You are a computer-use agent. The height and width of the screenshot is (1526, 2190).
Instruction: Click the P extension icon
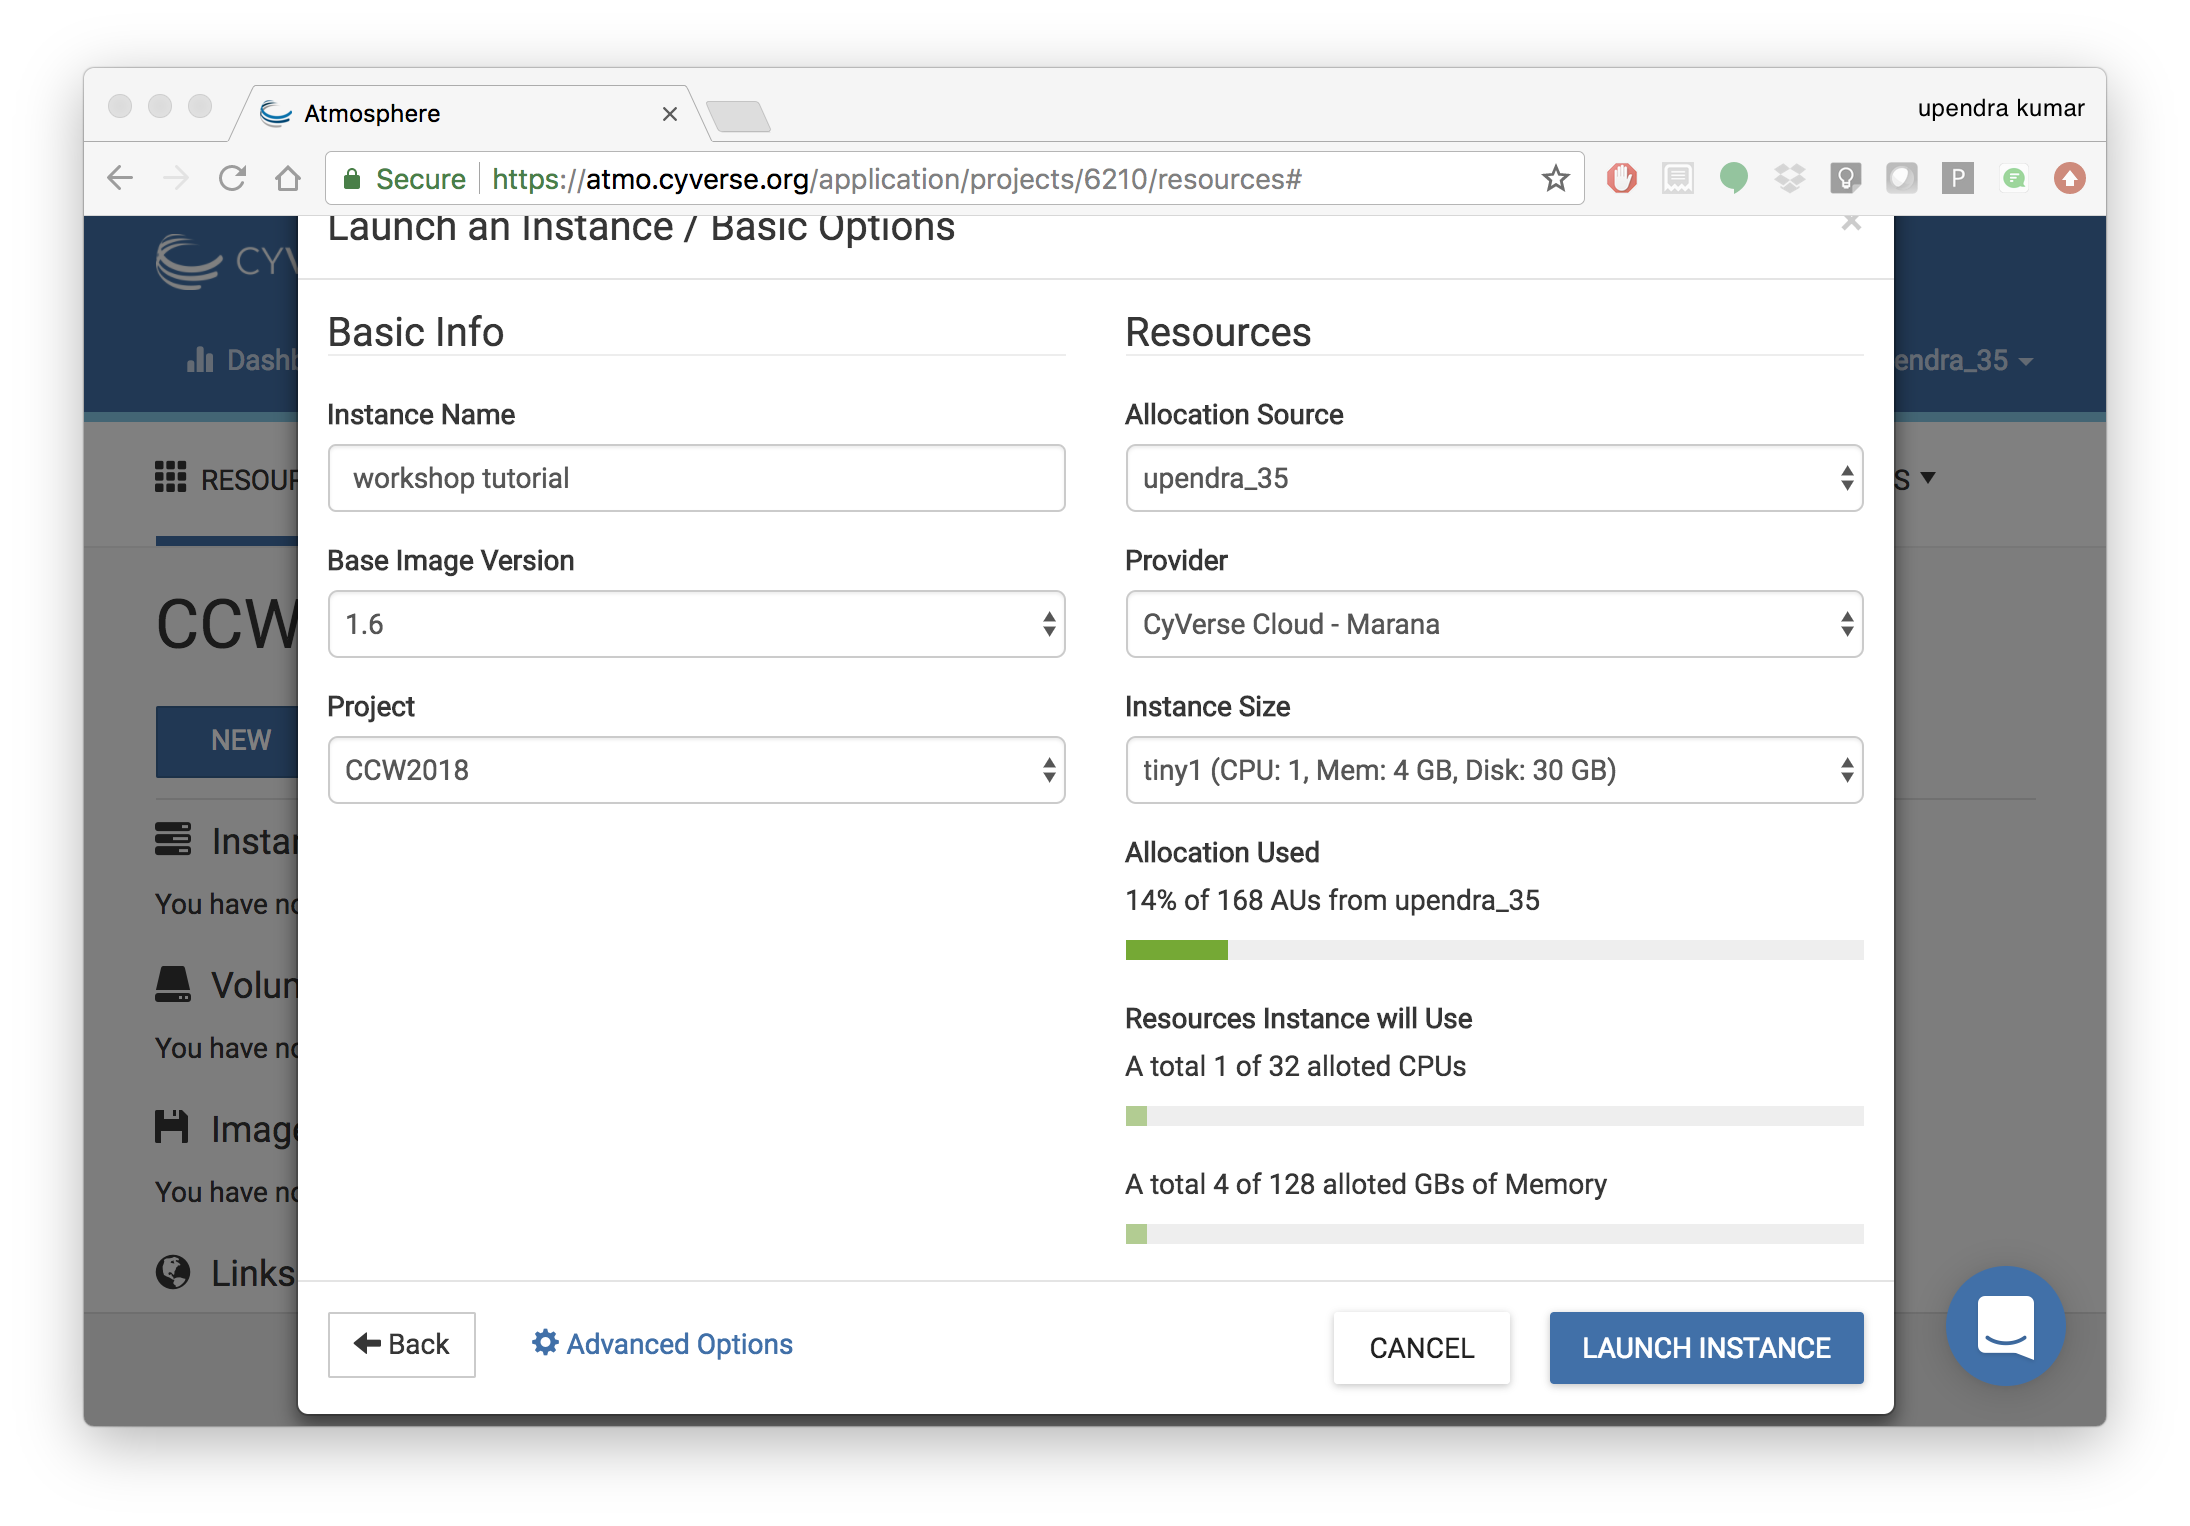pos(1957,179)
